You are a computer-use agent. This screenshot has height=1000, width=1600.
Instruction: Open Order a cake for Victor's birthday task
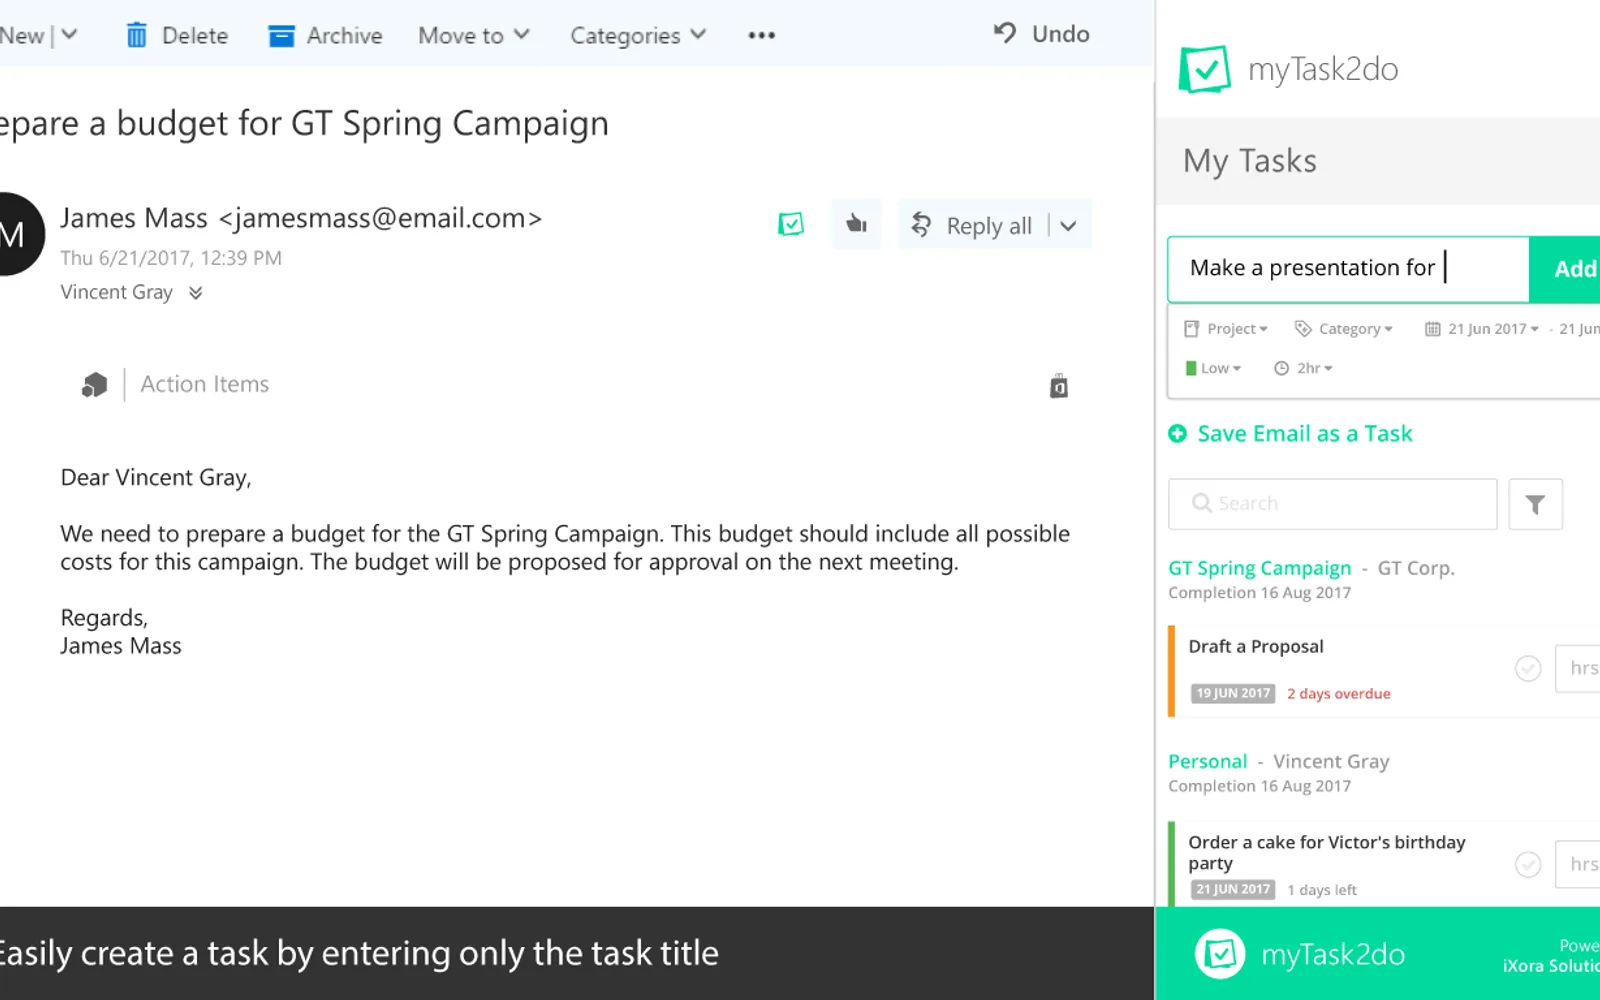(x=1327, y=853)
